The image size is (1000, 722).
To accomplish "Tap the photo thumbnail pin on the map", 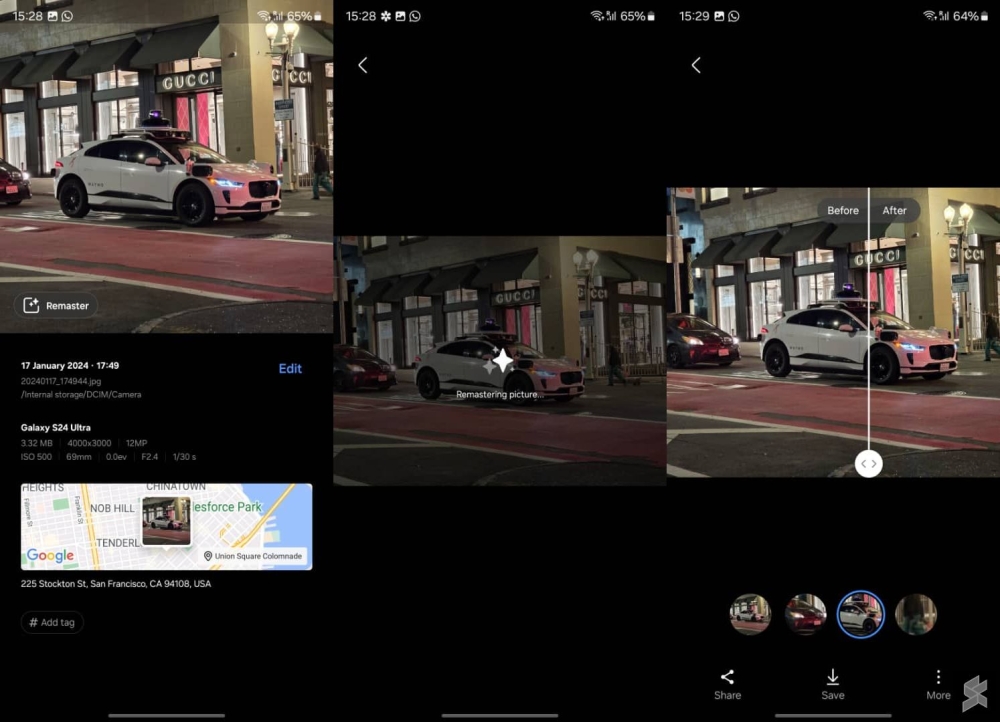I will point(166,522).
